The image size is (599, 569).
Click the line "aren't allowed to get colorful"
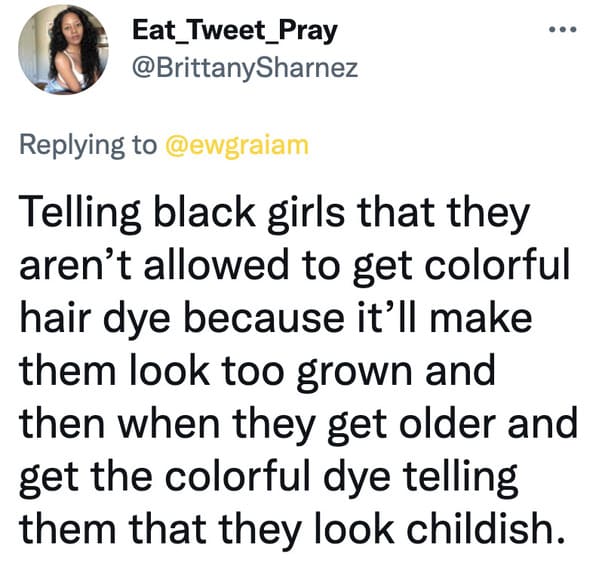(x=295, y=266)
